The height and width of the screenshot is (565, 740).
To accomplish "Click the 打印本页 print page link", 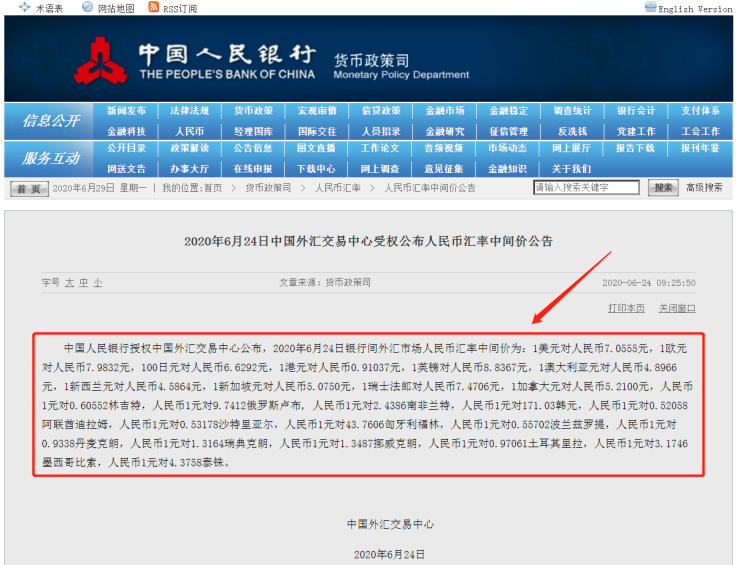I will [626, 308].
